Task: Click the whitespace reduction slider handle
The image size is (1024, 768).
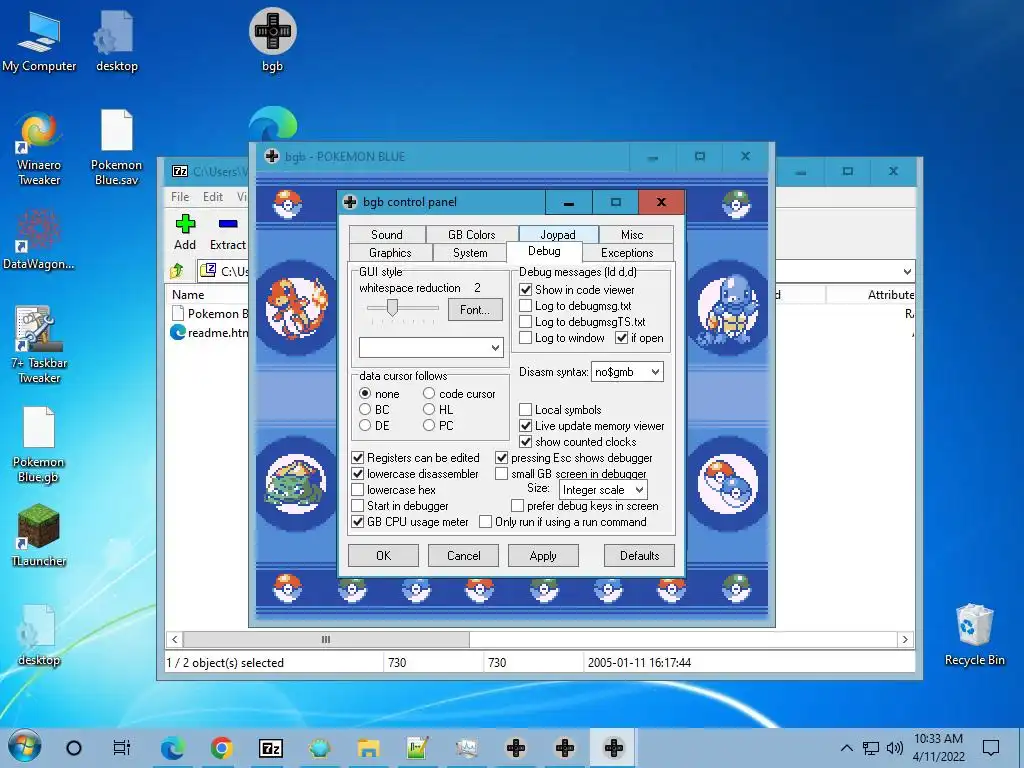Action: (x=392, y=308)
